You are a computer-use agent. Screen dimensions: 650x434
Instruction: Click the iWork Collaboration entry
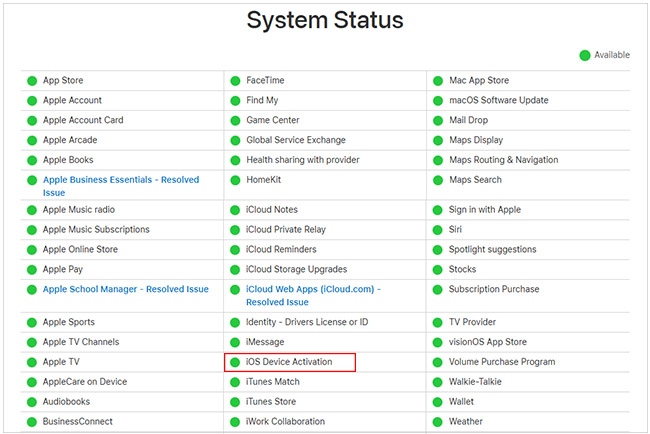[286, 422]
